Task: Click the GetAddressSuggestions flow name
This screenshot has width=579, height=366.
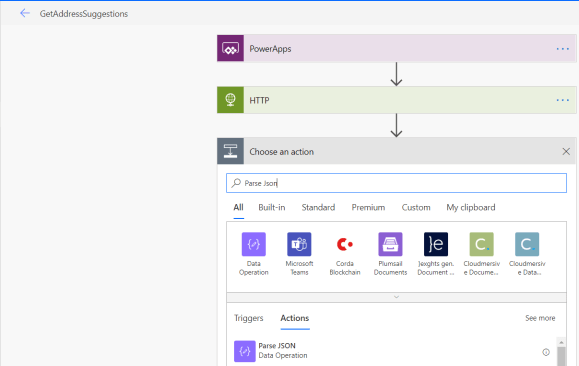Action: point(84,14)
